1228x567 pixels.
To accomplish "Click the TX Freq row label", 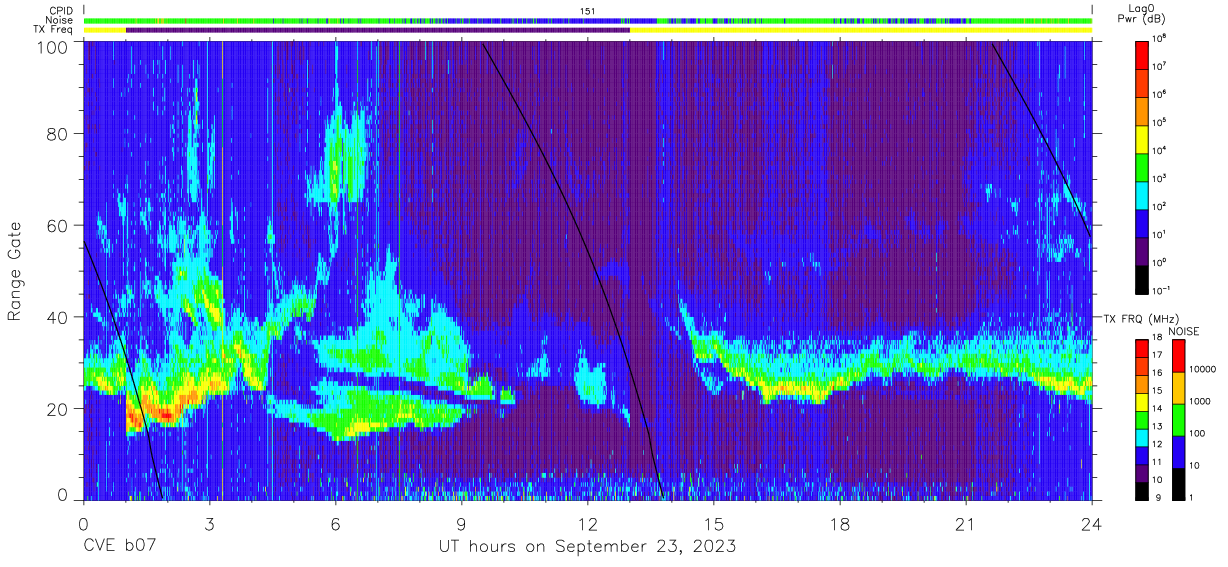I will [51, 30].
